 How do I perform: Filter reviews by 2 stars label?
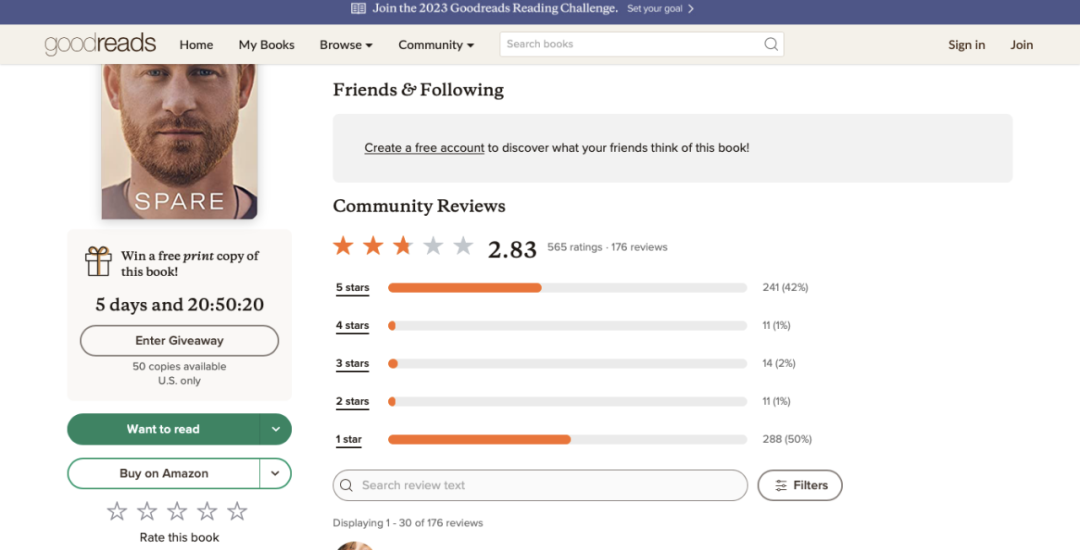coord(352,401)
